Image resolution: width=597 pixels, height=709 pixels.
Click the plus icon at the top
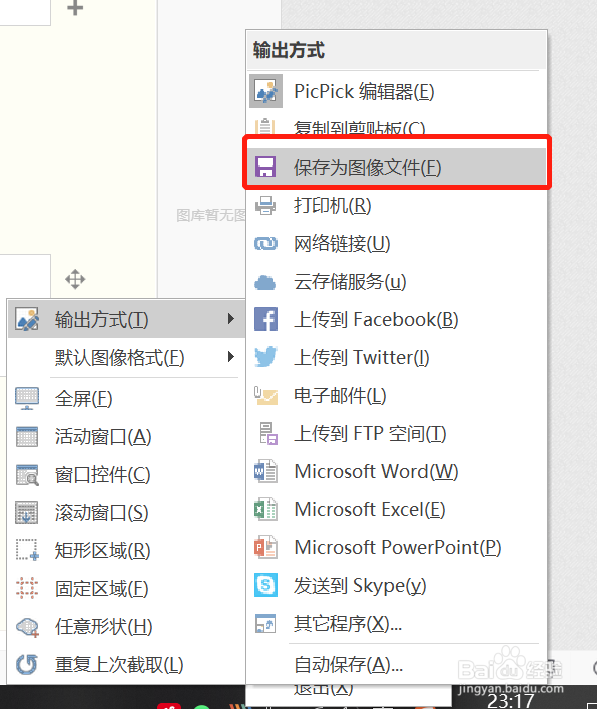pos(75,7)
